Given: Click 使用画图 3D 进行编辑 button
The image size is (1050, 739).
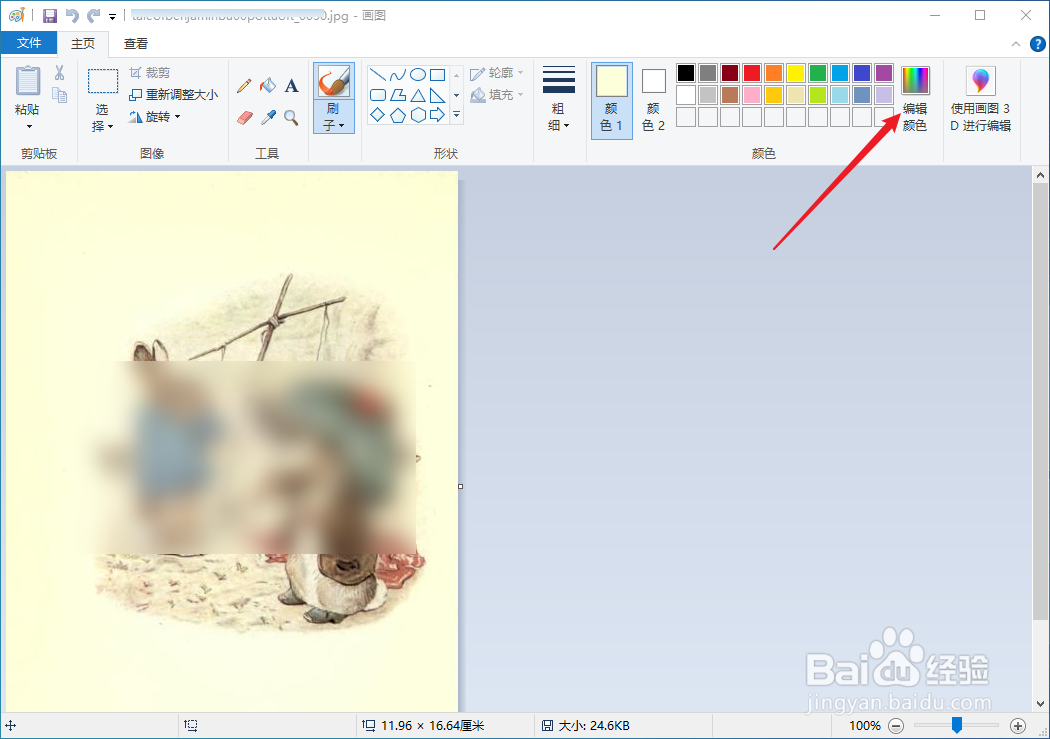Looking at the screenshot, I should coord(980,99).
